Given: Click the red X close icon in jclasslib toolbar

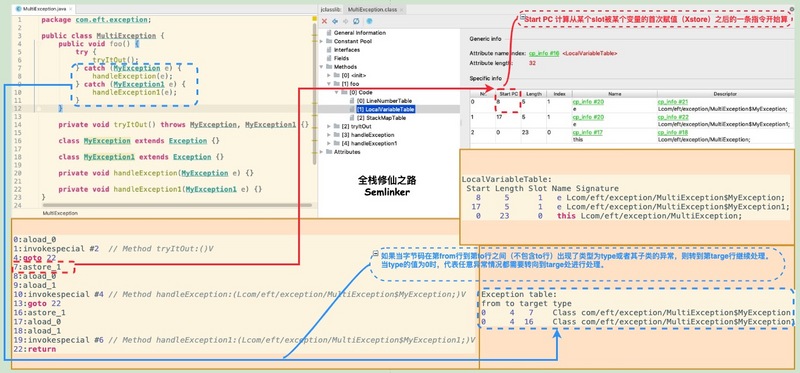Looking at the screenshot, I should pos(324,21).
